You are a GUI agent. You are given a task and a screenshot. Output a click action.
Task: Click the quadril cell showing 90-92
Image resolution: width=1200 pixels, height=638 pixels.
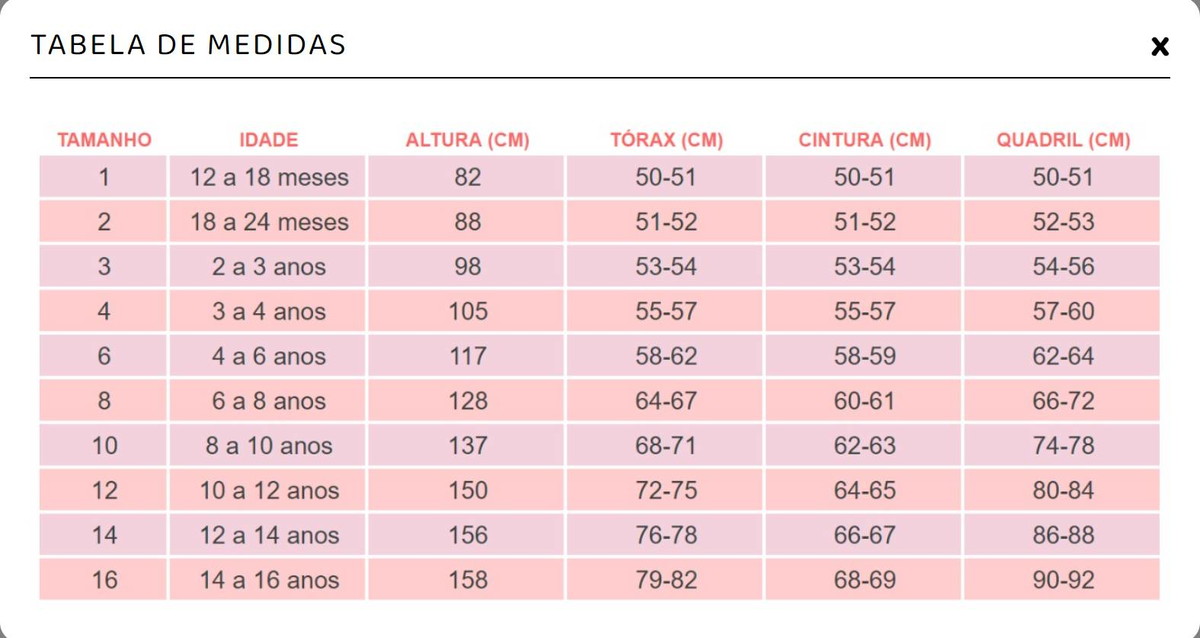pyautogui.click(x=1063, y=580)
